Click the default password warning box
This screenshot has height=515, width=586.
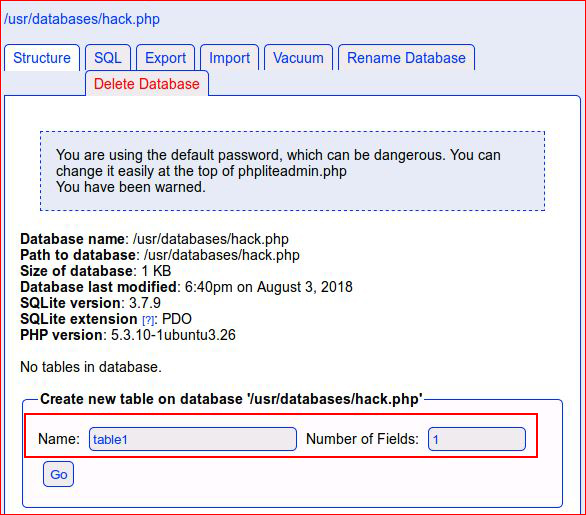292,171
